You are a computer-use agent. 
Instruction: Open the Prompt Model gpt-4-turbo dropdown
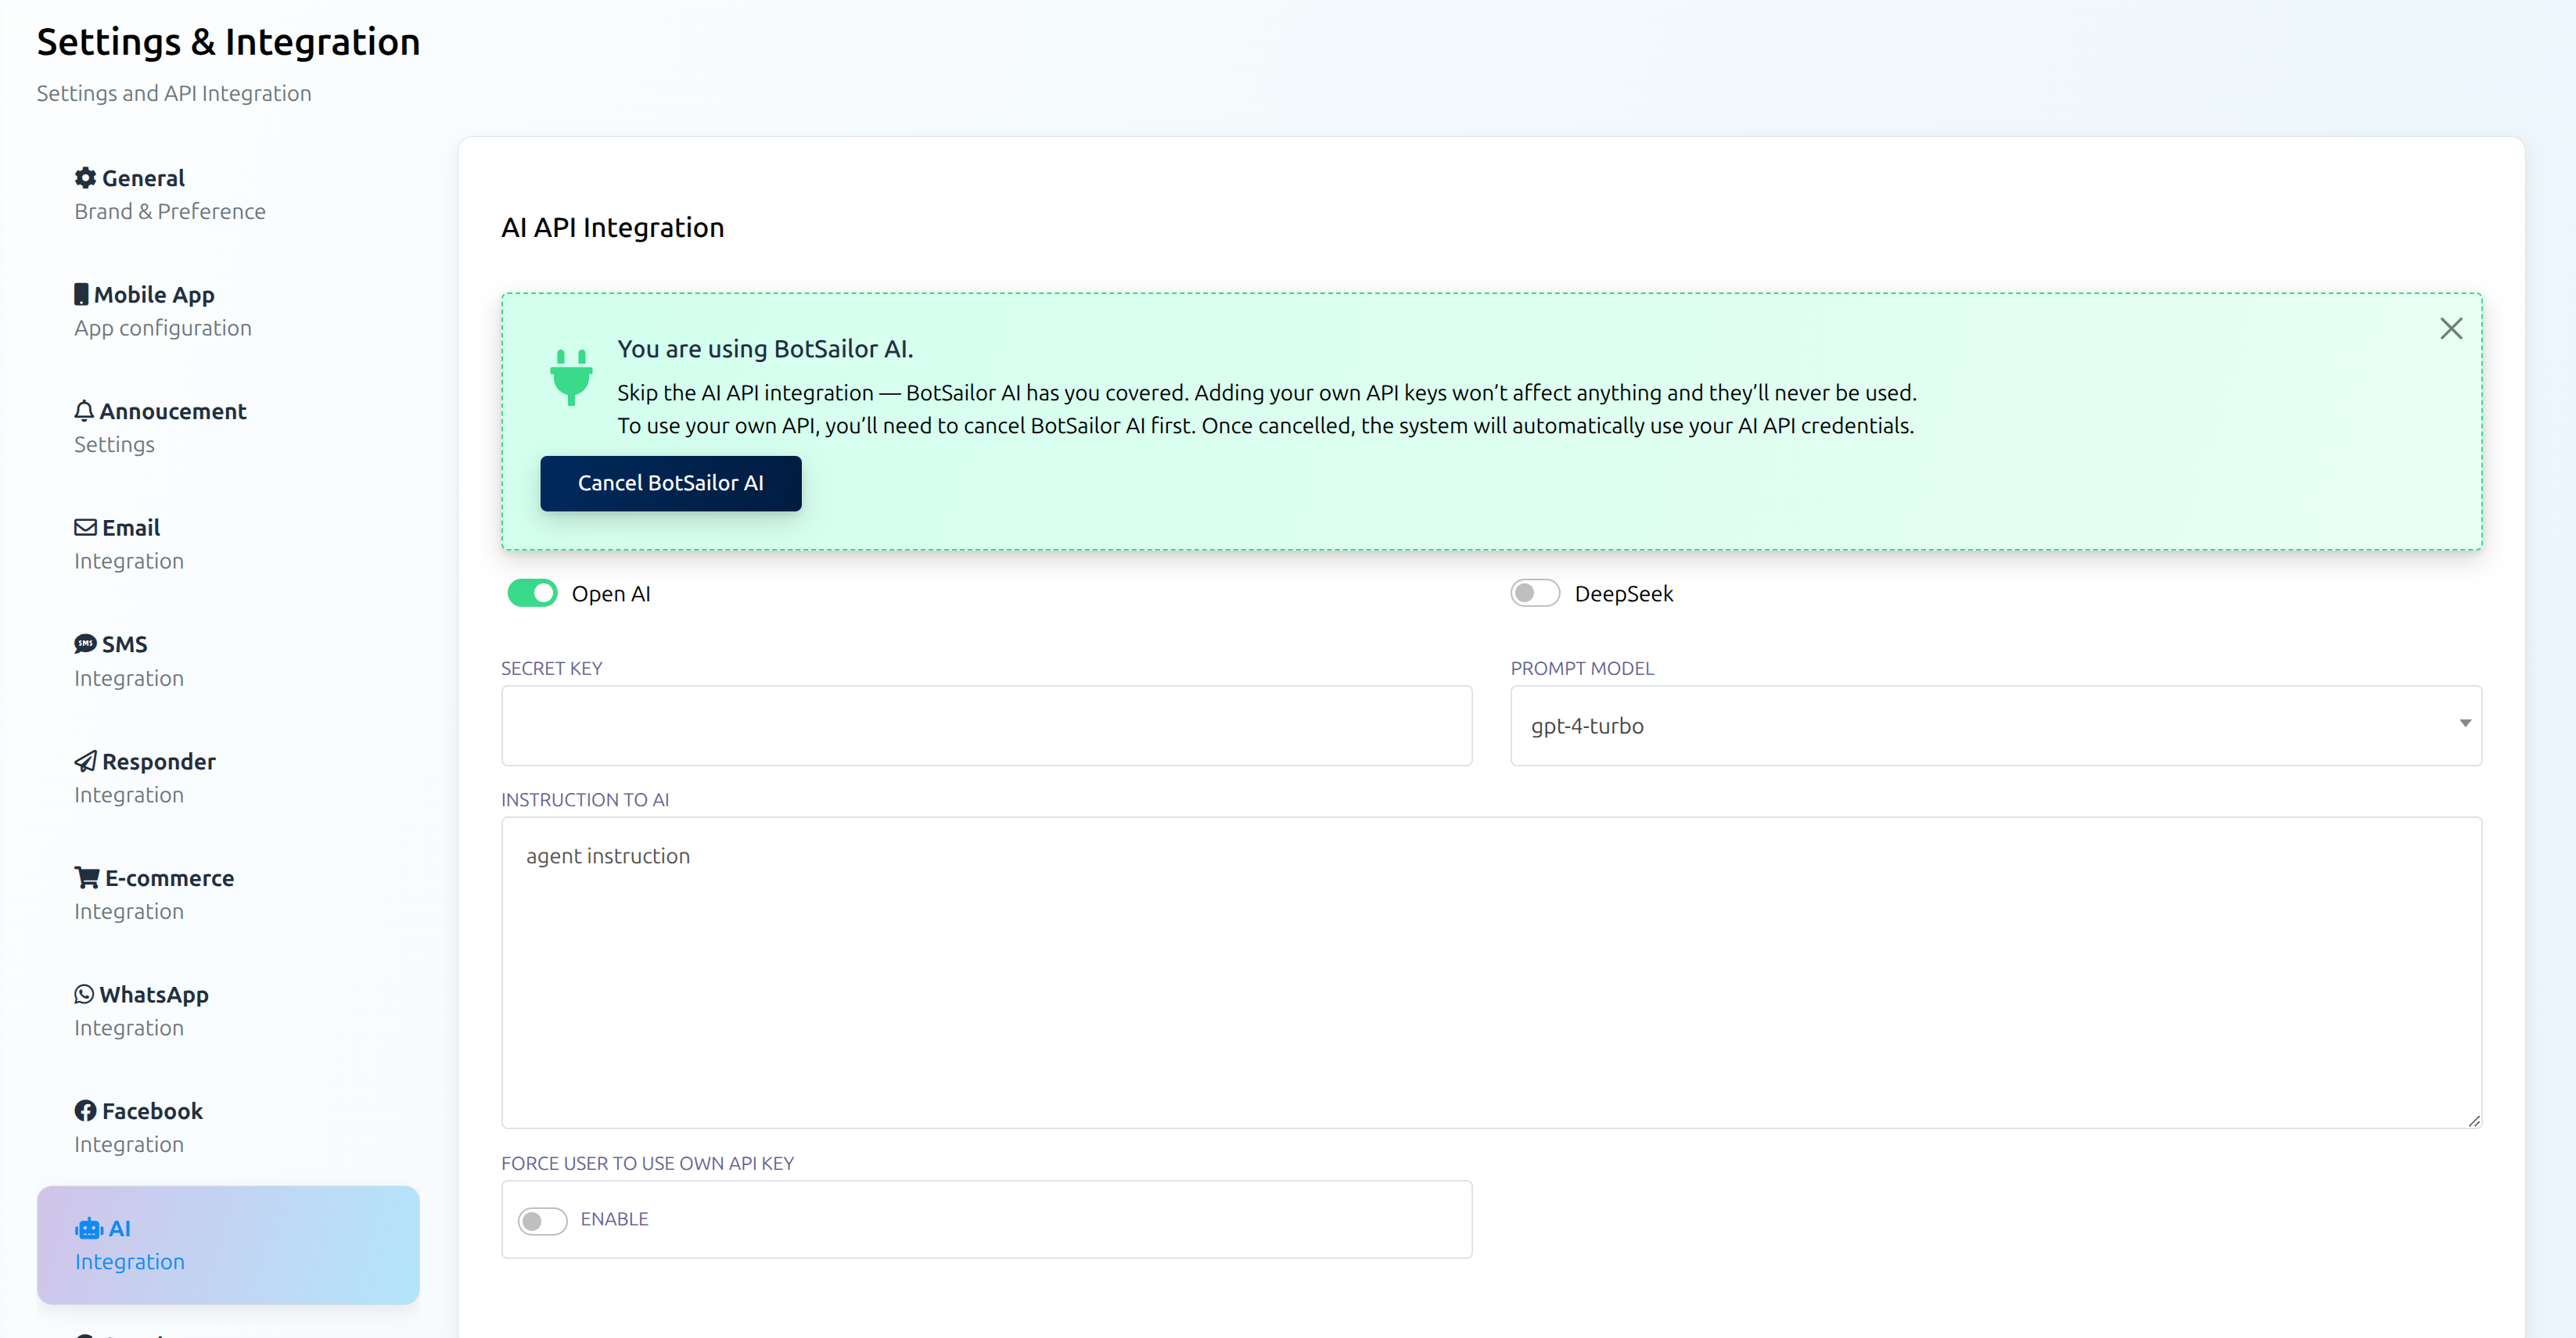click(1995, 725)
